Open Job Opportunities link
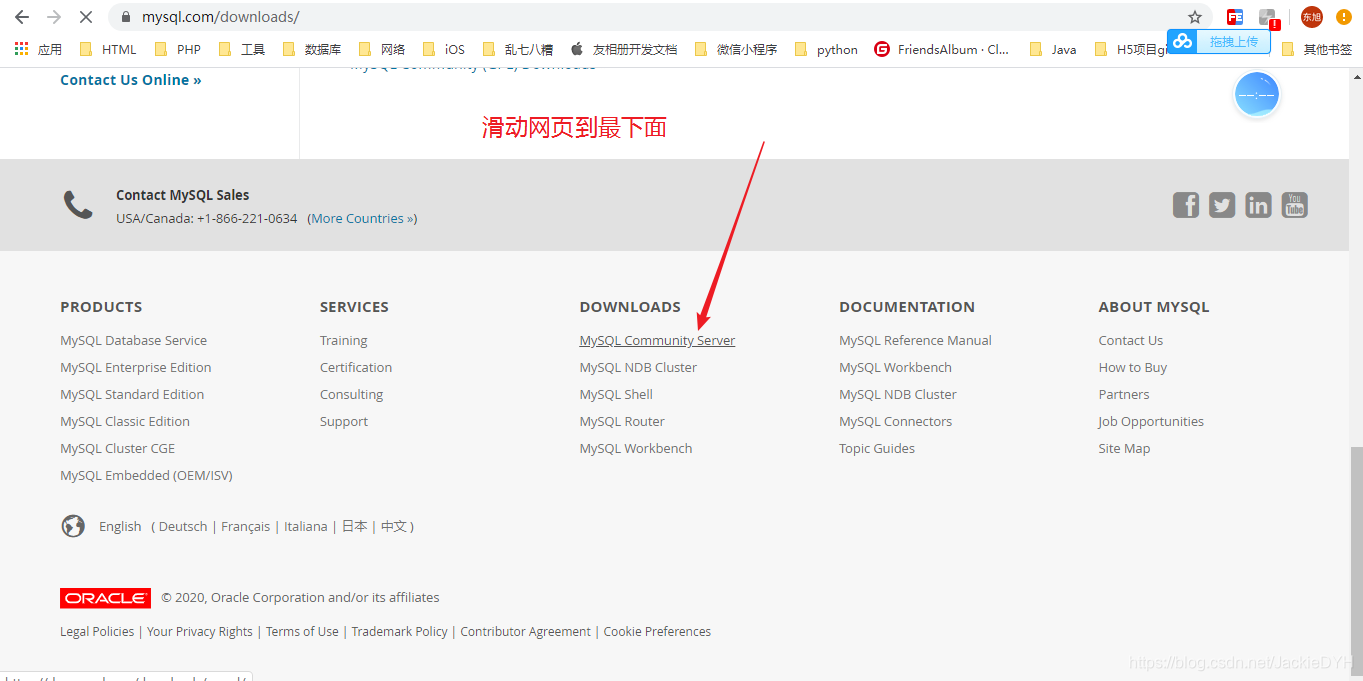This screenshot has height=681, width=1363. 1151,421
